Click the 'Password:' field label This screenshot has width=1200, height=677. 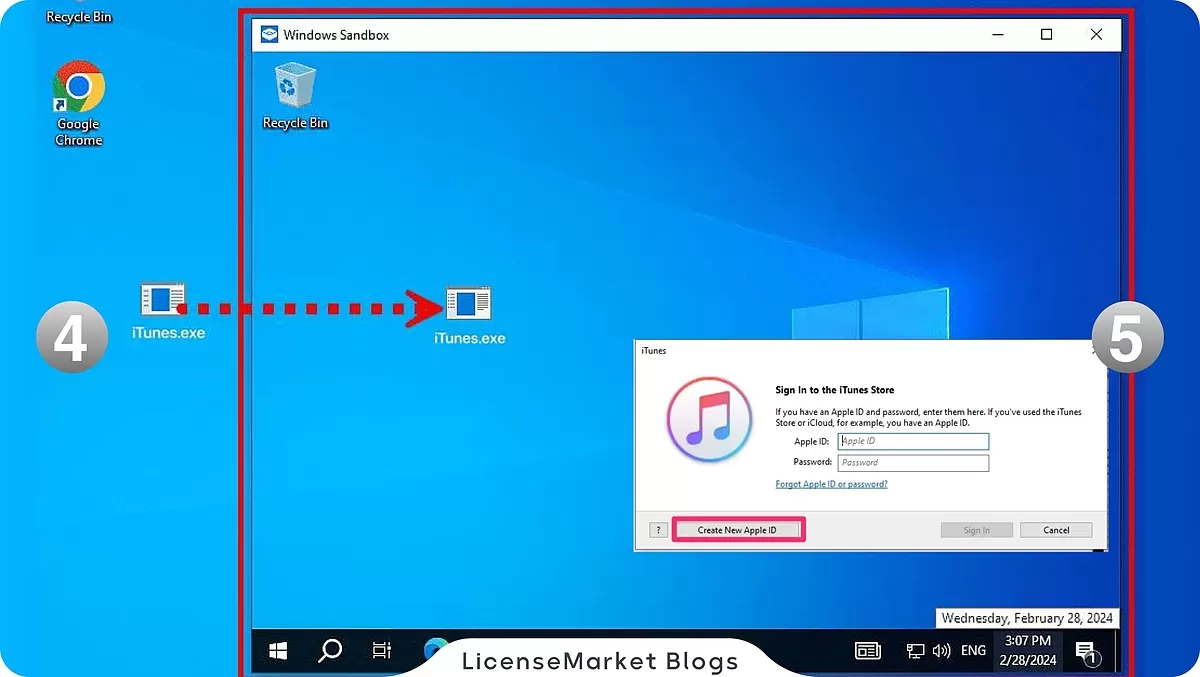pyautogui.click(x=813, y=462)
